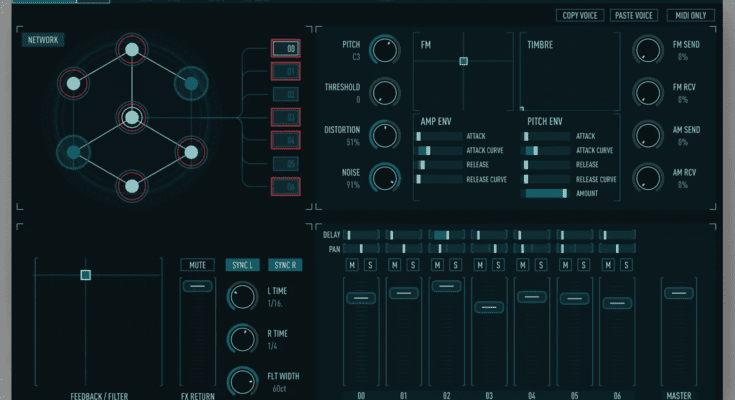Select voice 00 in the voice list
The width and height of the screenshot is (735, 400).
tap(286, 48)
